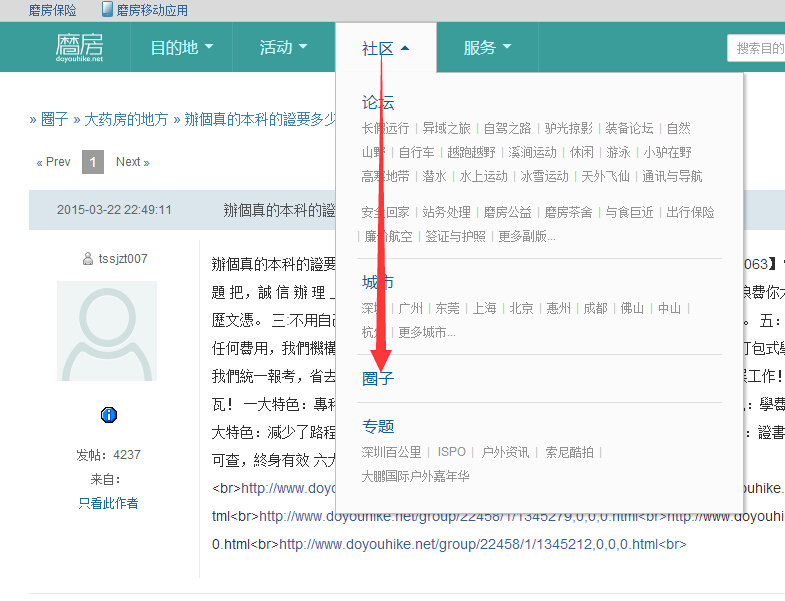Open the 冰雪运动 forum link
785x601 pixels.
(x=544, y=176)
